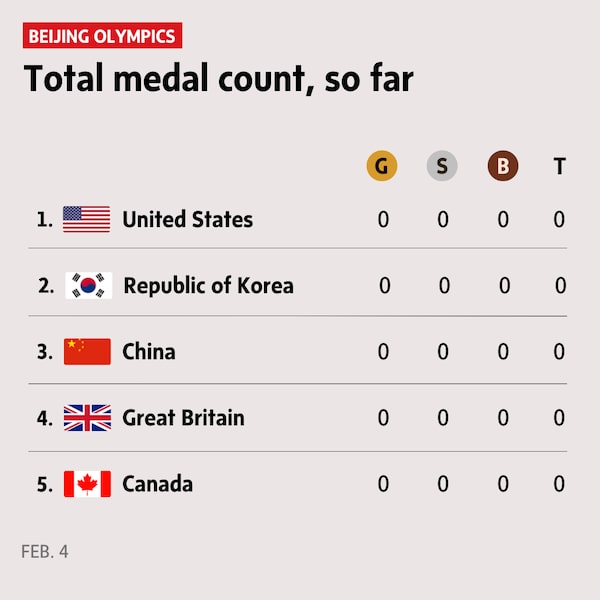Click Canada's total medal count

pos(559,484)
